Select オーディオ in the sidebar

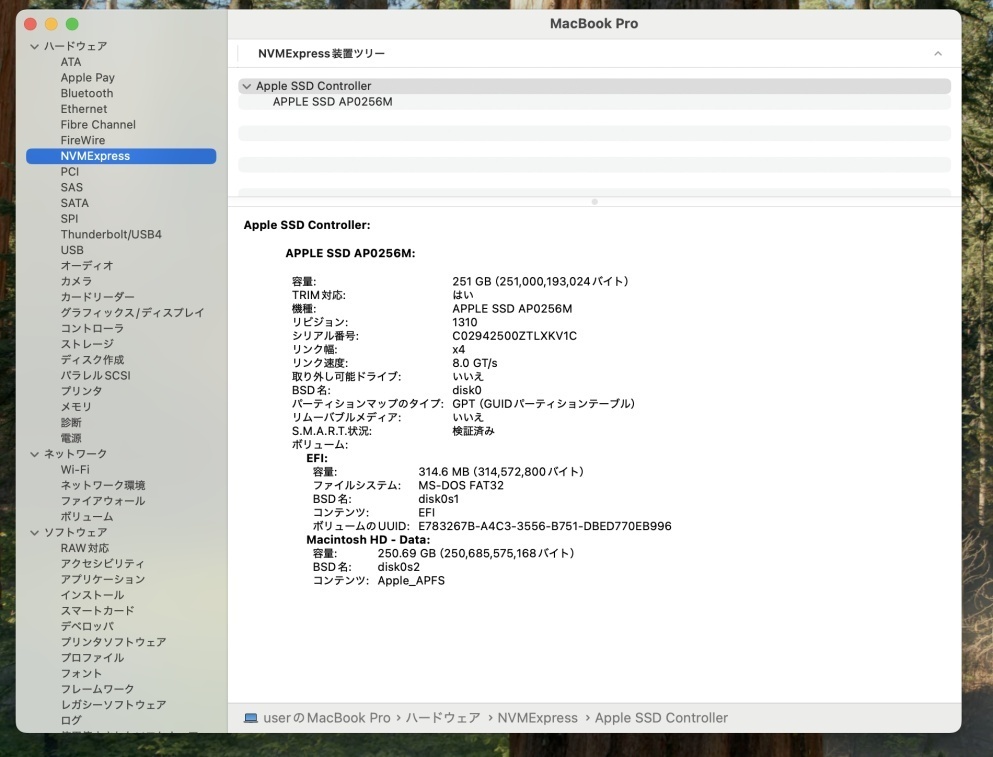point(87,266)
